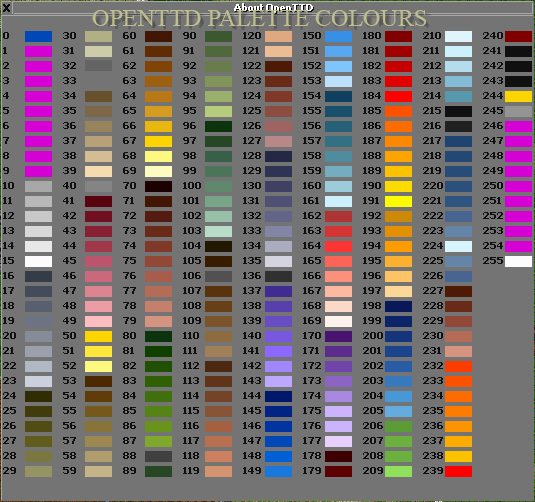This screenshot has height=502, width=535.
Task: Select the dark brown swatch 60
Action: click(159, 37)
